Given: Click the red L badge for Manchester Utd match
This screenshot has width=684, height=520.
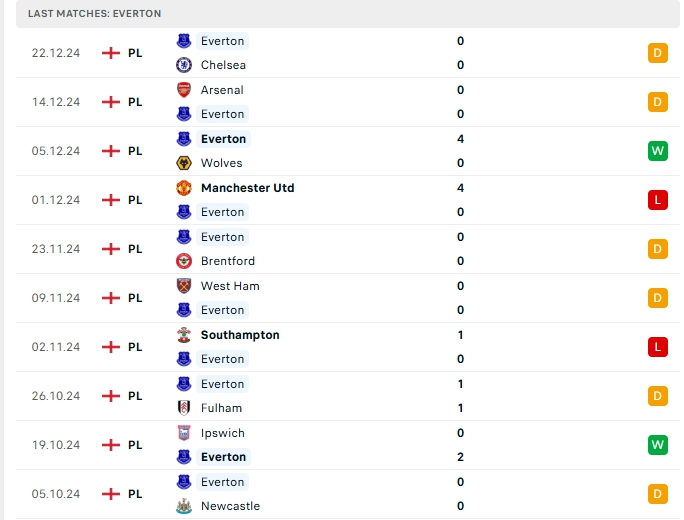Looking at the screenshot, I should (657, 200).
